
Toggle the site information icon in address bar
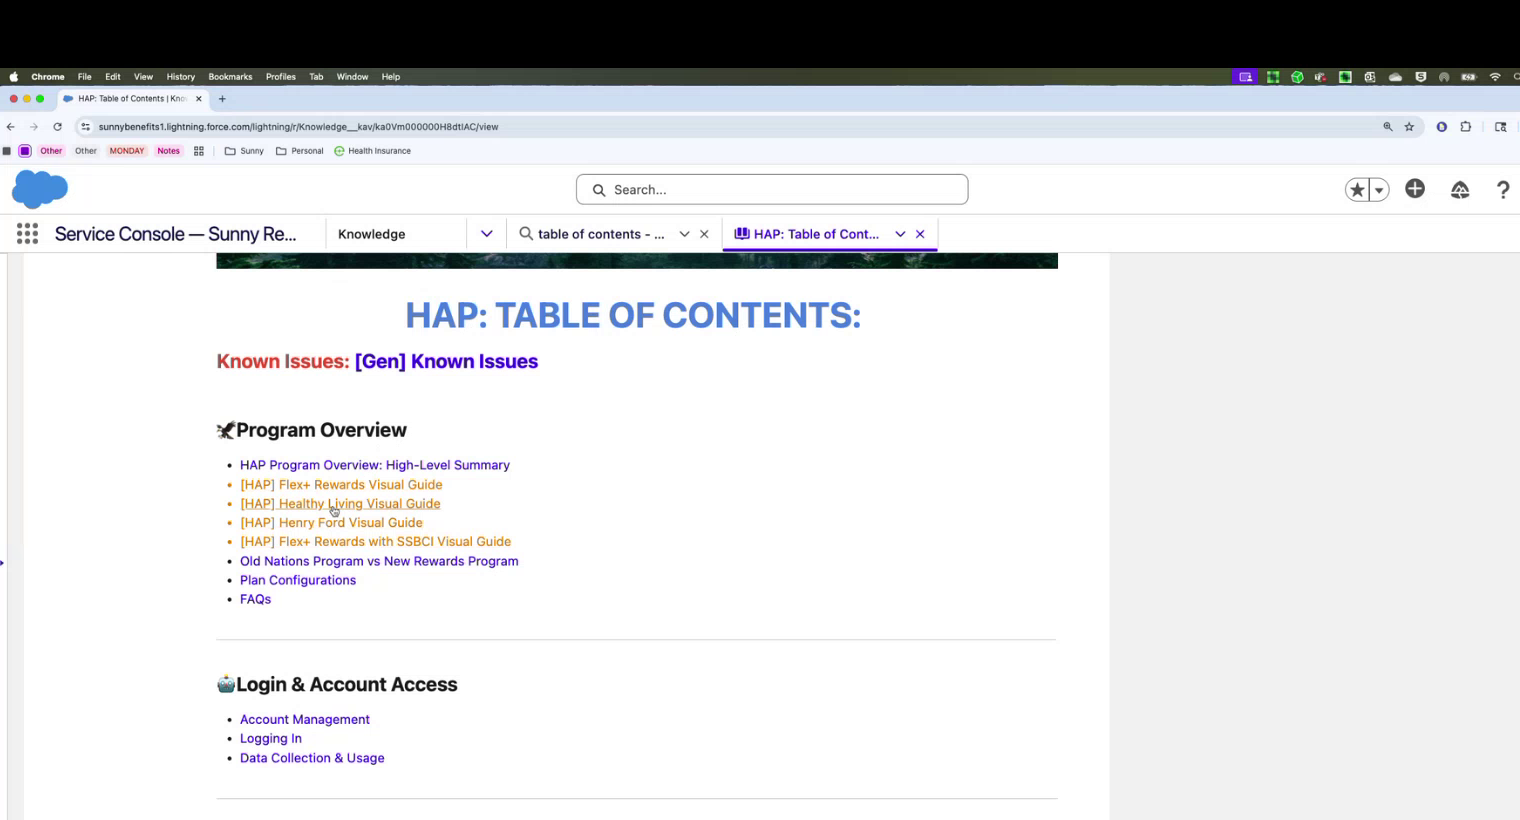pos(85,127)
